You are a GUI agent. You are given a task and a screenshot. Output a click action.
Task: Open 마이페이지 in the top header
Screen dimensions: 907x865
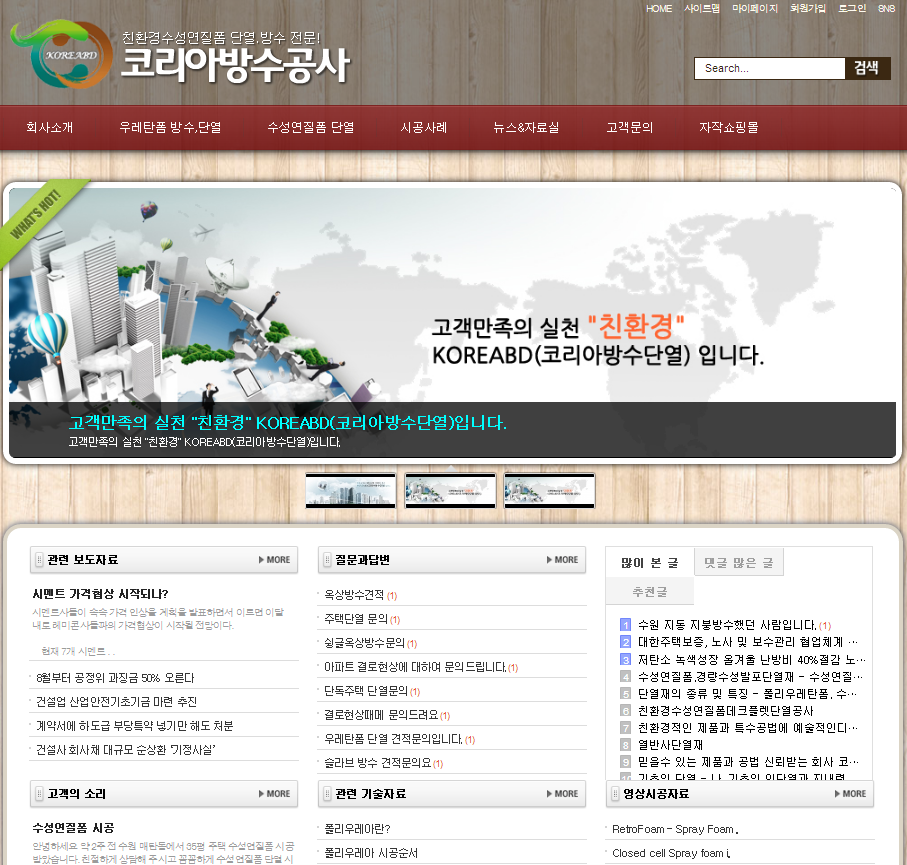(x=755, y=9)
